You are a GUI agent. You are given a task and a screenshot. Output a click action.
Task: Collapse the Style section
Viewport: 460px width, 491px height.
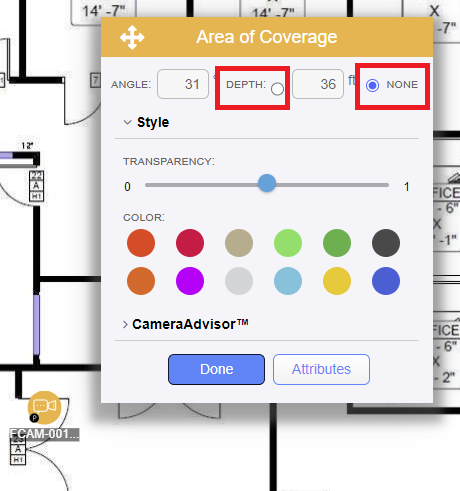pyautogui.click(x=127, y=122)
